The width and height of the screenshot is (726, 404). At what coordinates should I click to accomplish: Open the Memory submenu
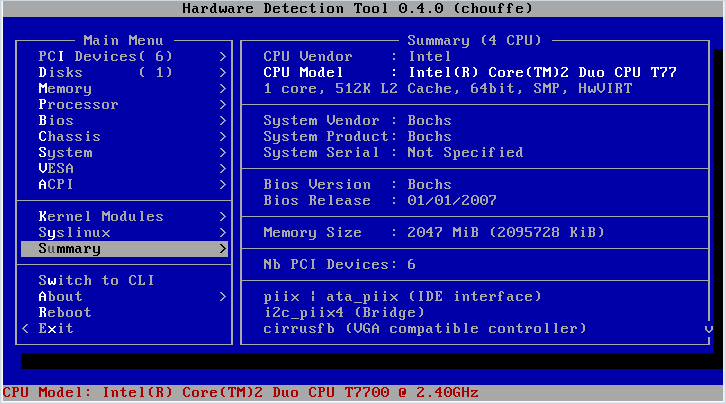pos(124,88)
